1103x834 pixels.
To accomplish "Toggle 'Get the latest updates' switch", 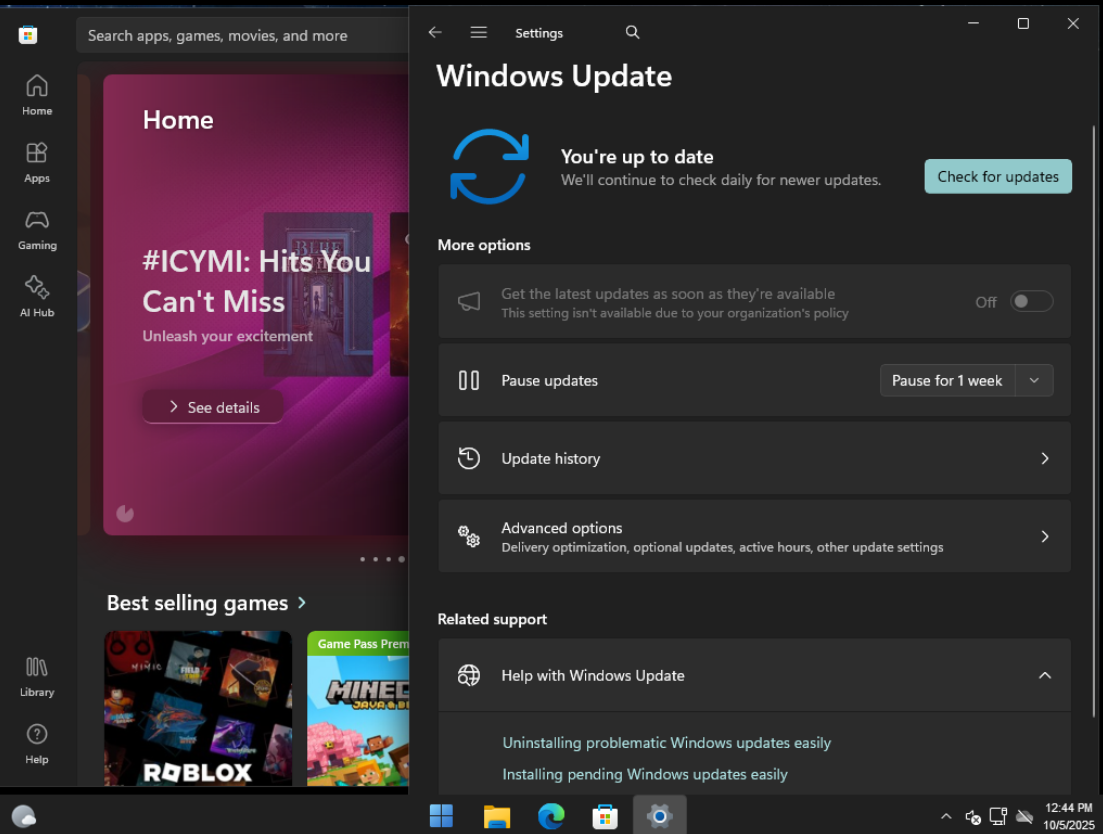I will [1031, 302].
